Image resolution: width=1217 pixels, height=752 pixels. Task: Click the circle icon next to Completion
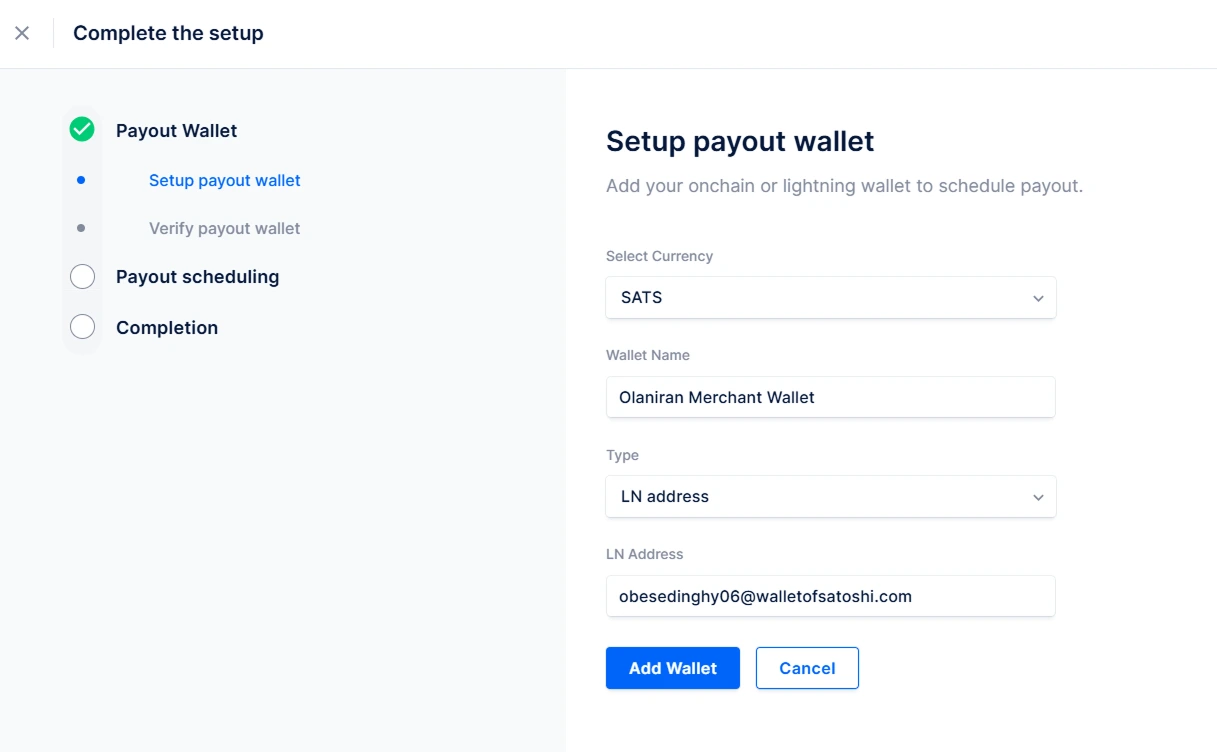(x=82, y=327)
